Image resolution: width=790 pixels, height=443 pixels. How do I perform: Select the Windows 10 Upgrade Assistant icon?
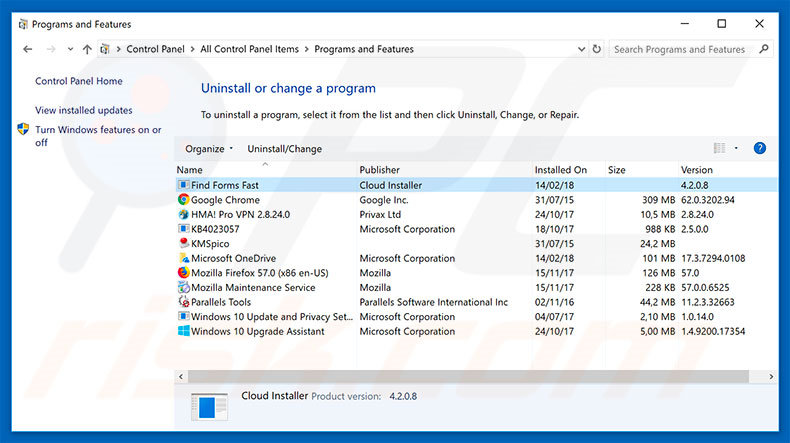click(x=184, y=331)
